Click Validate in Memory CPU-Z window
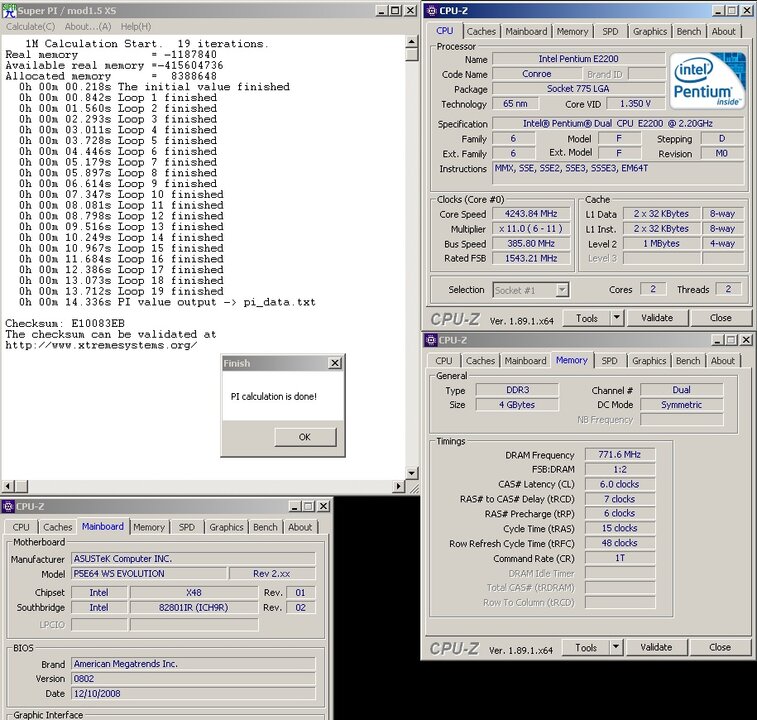757x720 pixels. (x=656, y=648)
